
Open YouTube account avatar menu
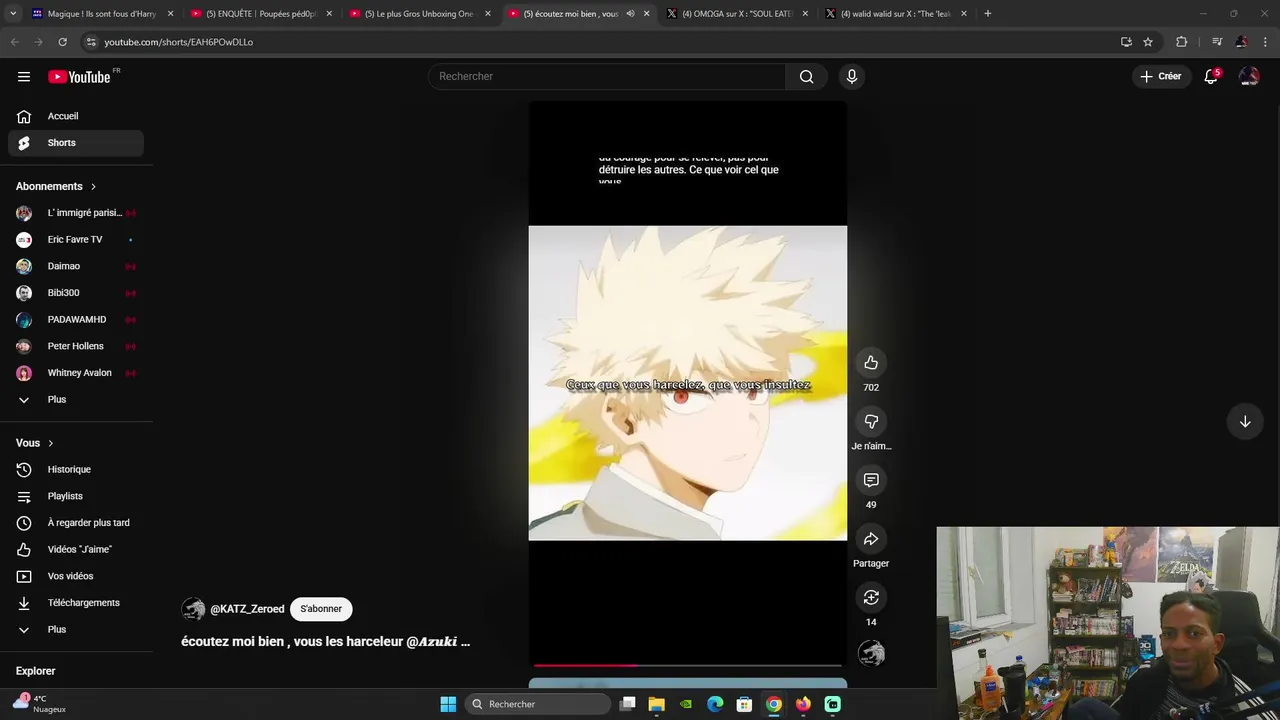pos(1249,76)
